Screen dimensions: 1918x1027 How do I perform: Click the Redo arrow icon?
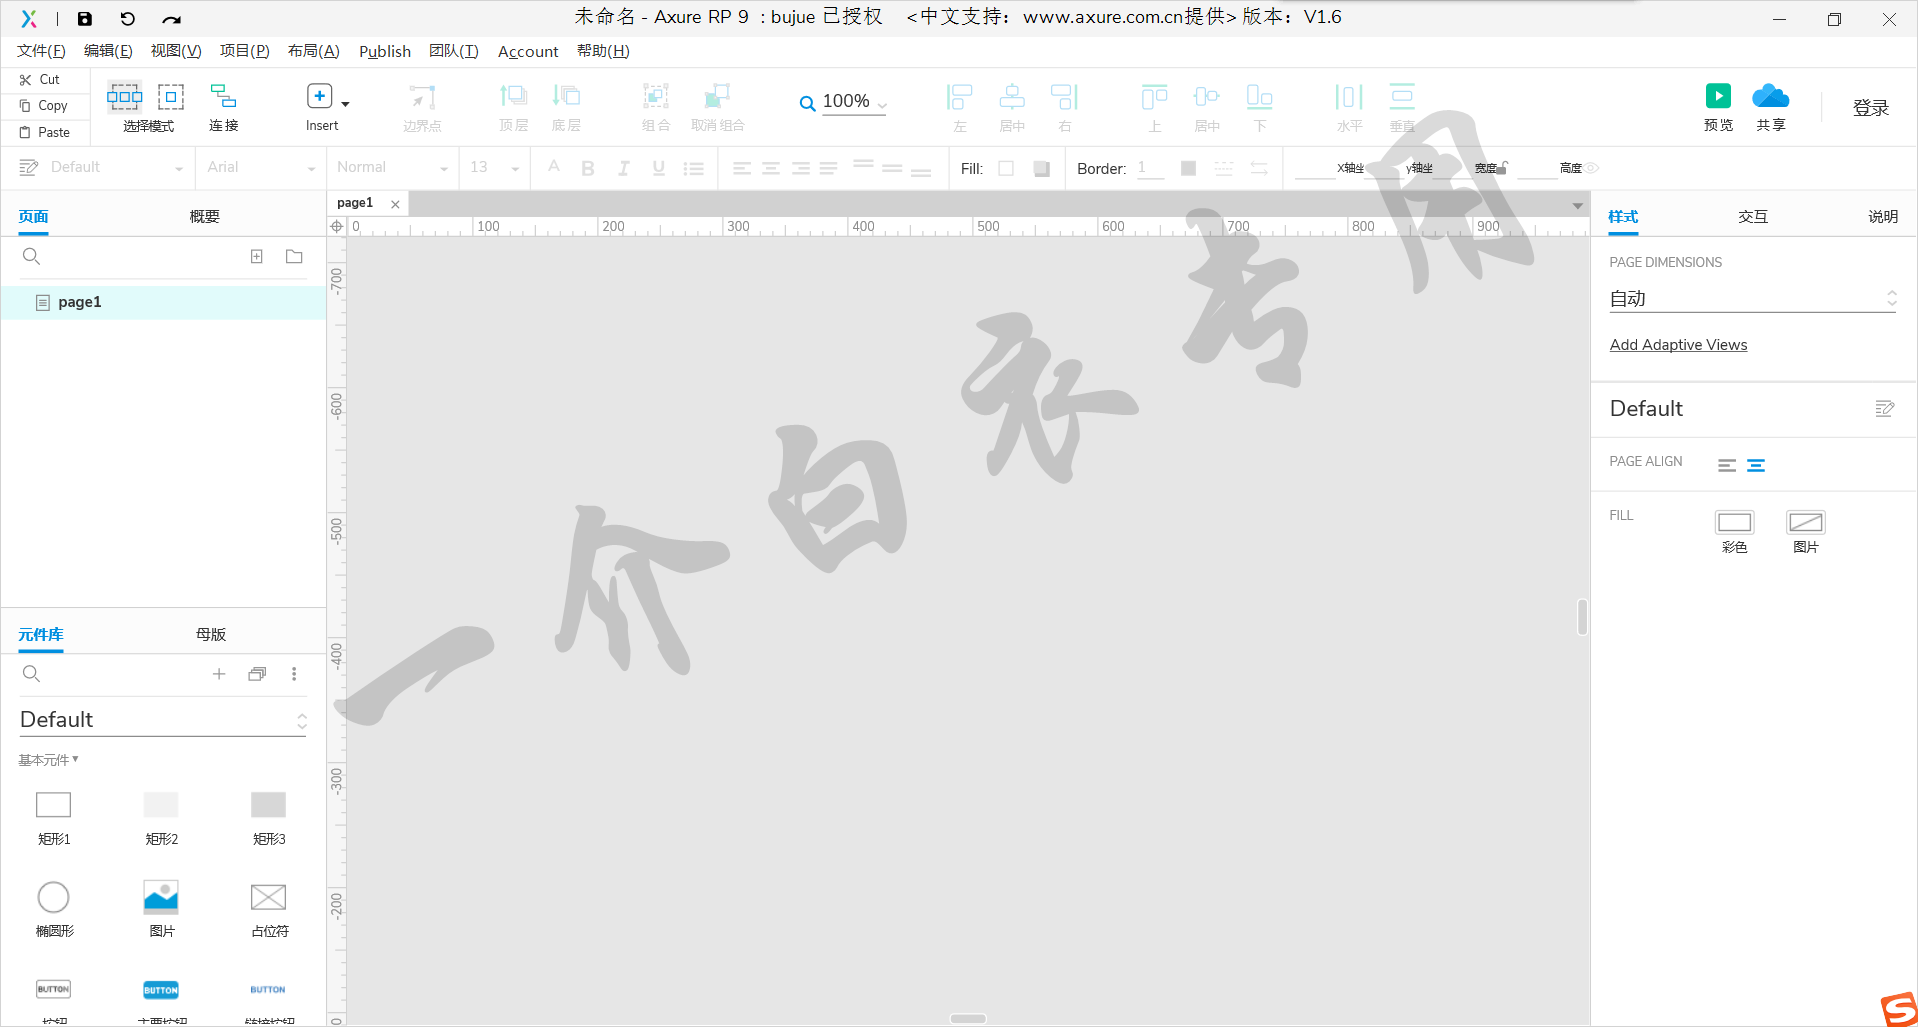[171, 19]
